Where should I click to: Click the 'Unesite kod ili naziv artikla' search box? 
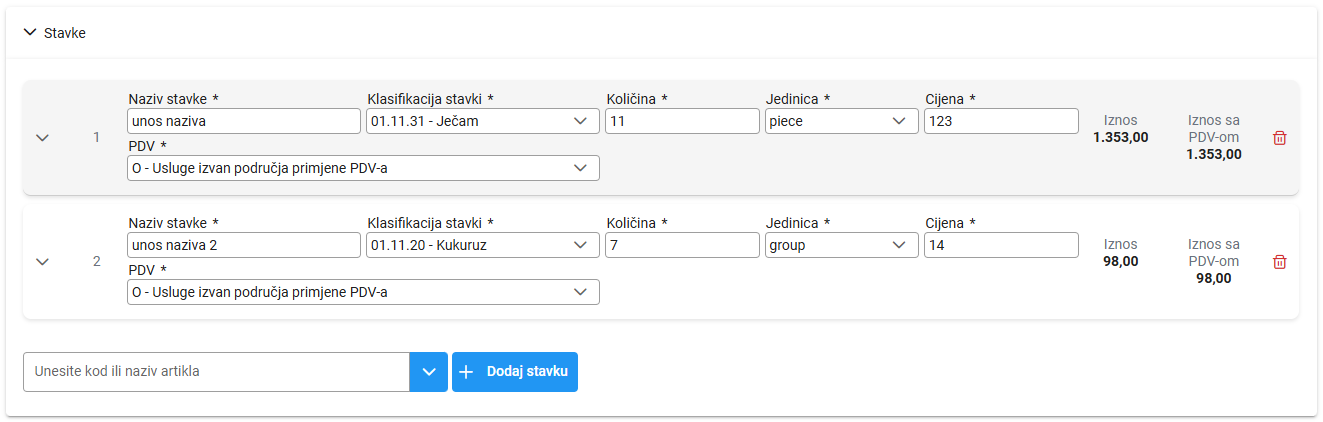(x=216, y=372)
